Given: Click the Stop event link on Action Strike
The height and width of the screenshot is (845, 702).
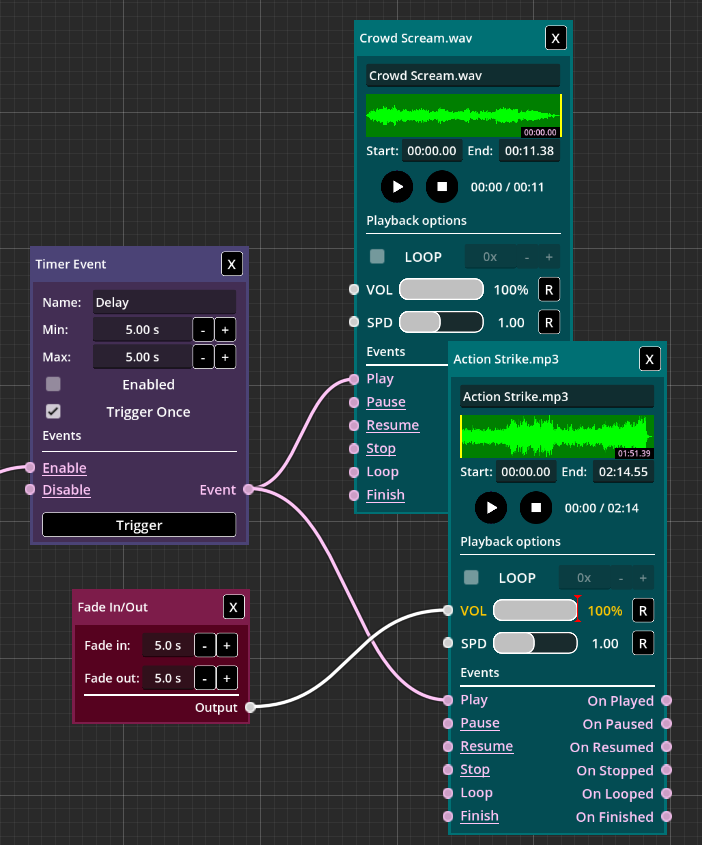Looking at the screenshot, I should 475,769.
